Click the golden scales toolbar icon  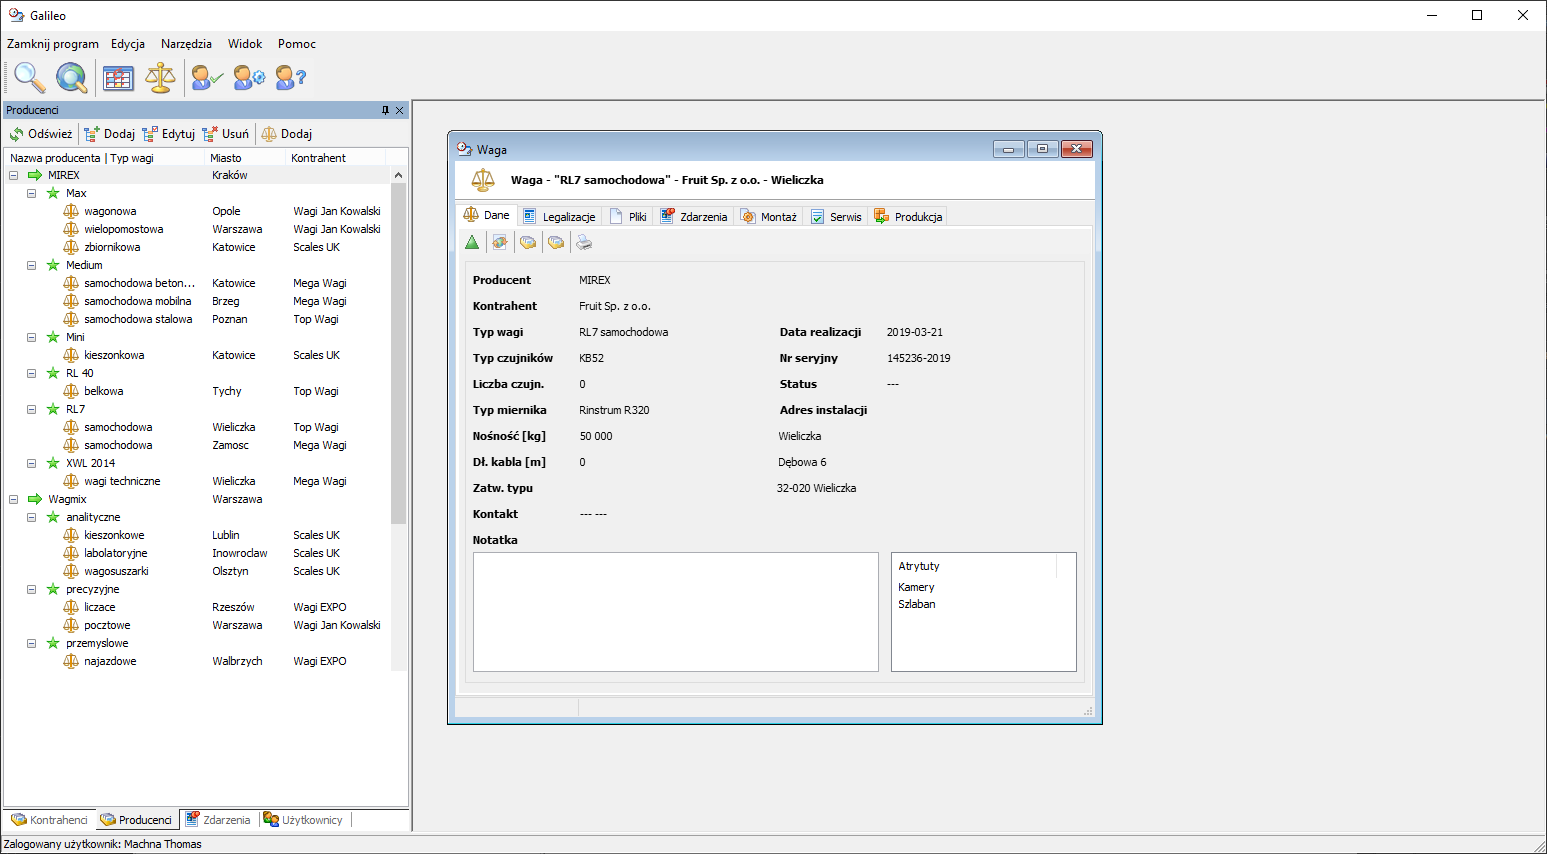point(160,77)
